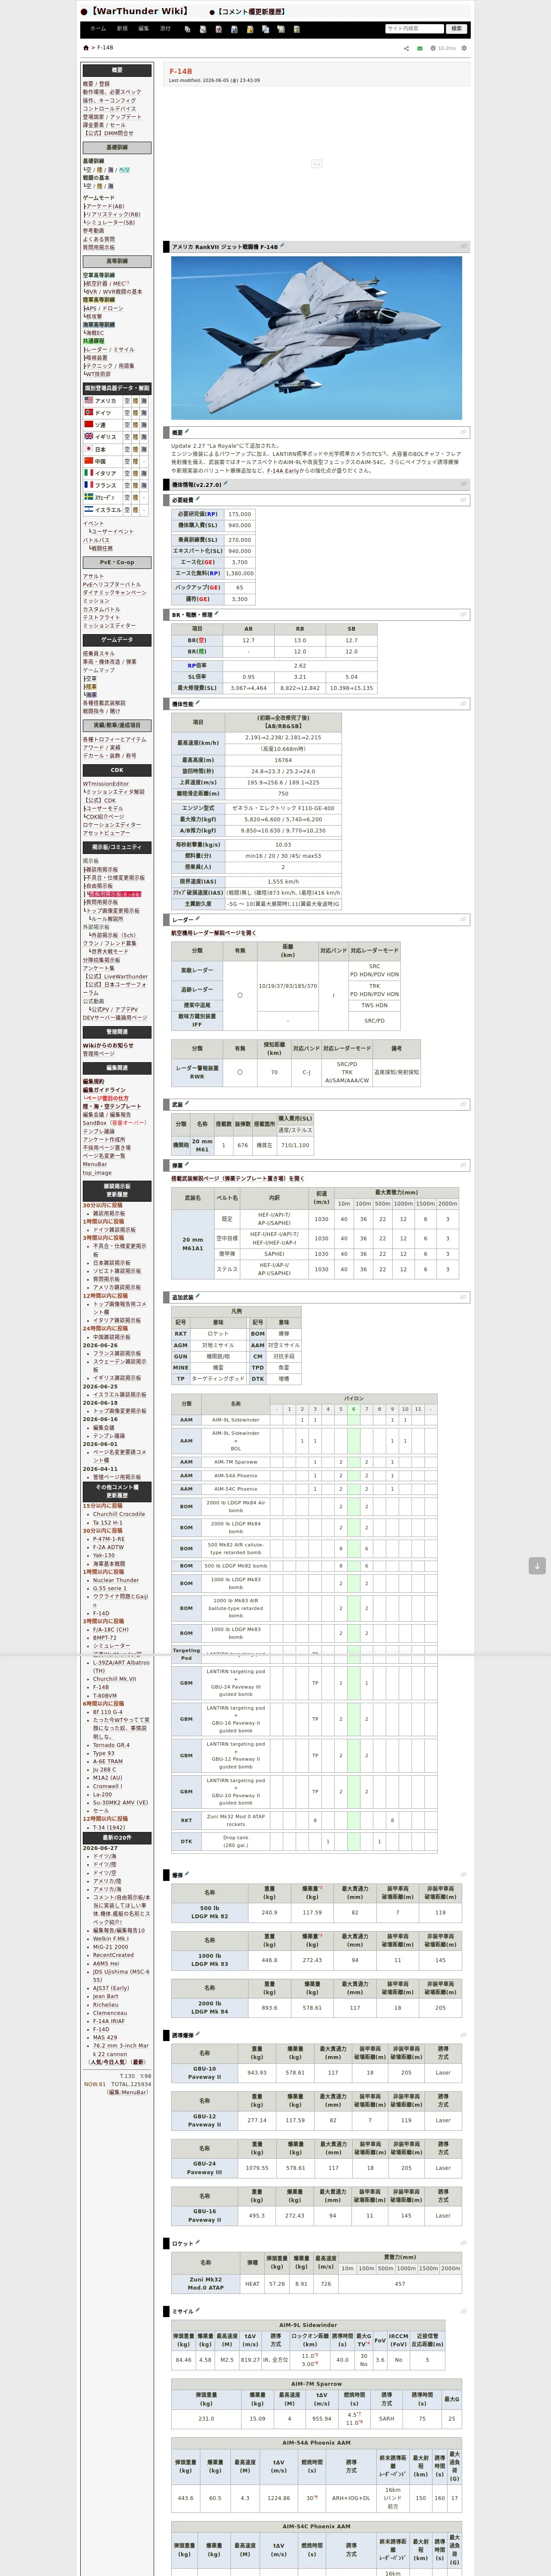Click the 検索 search button

[457, 29]
